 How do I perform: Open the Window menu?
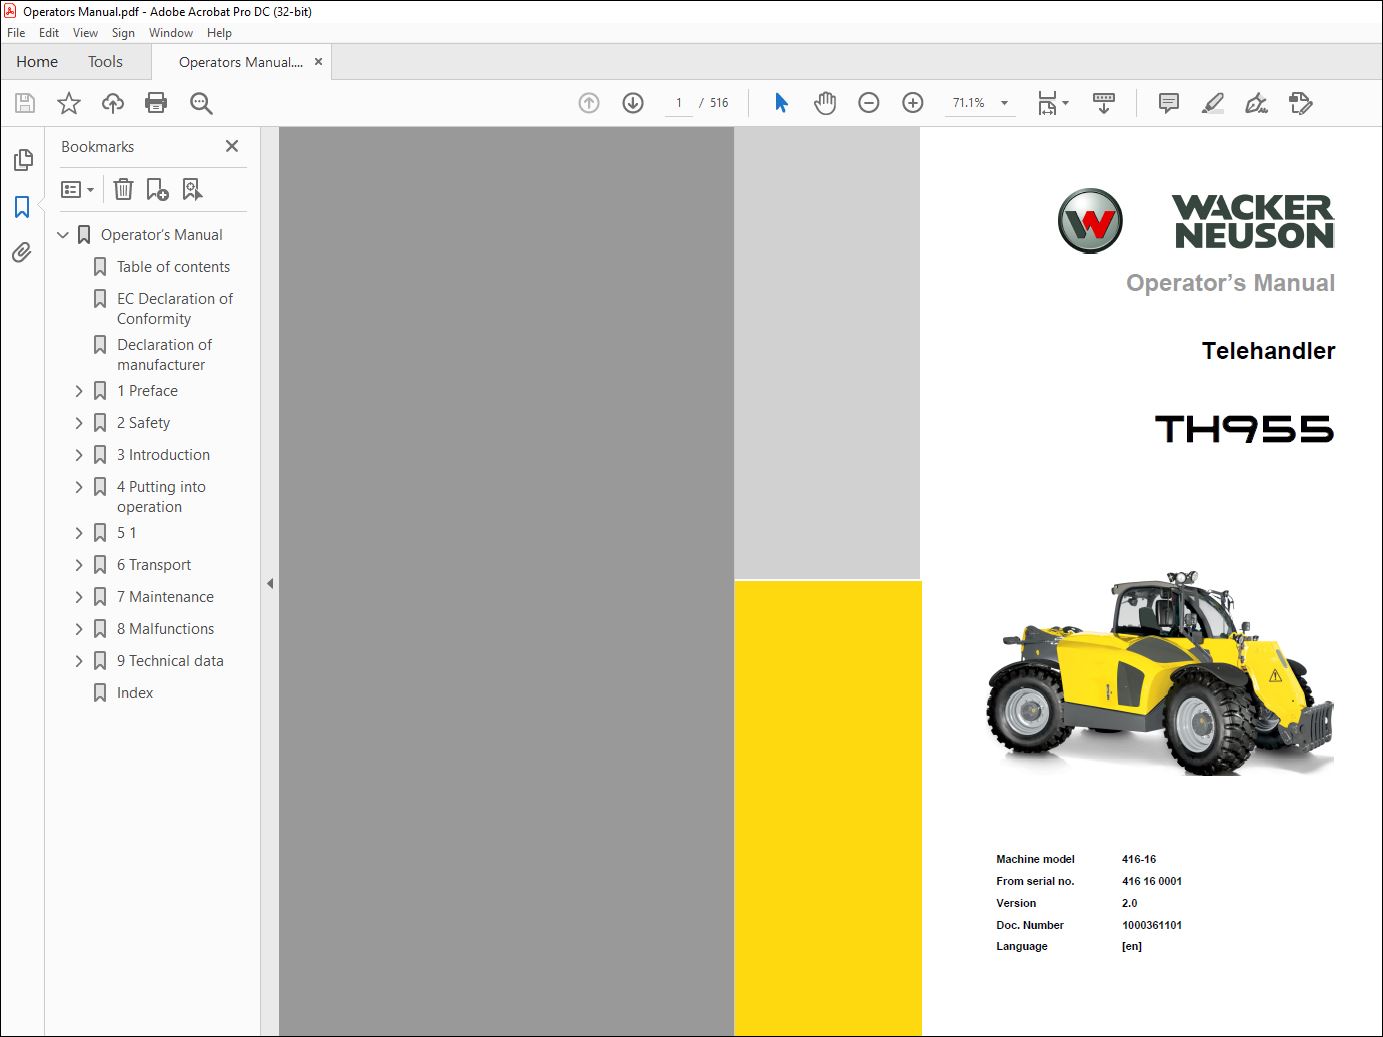(x=171, y=33)
